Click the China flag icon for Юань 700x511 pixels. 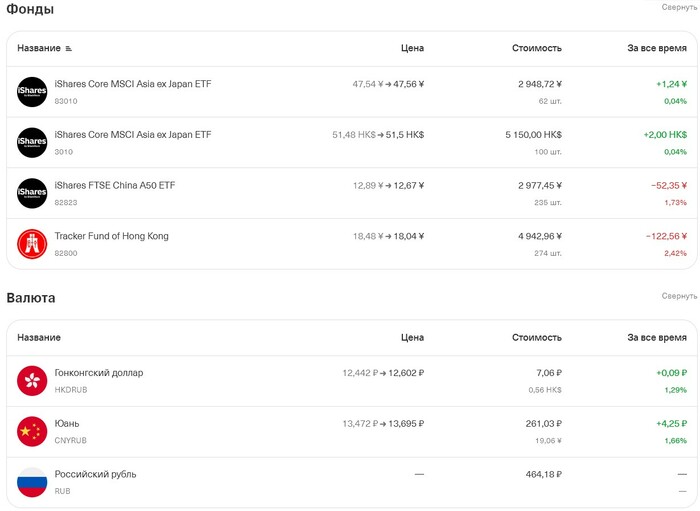(32, 432)
